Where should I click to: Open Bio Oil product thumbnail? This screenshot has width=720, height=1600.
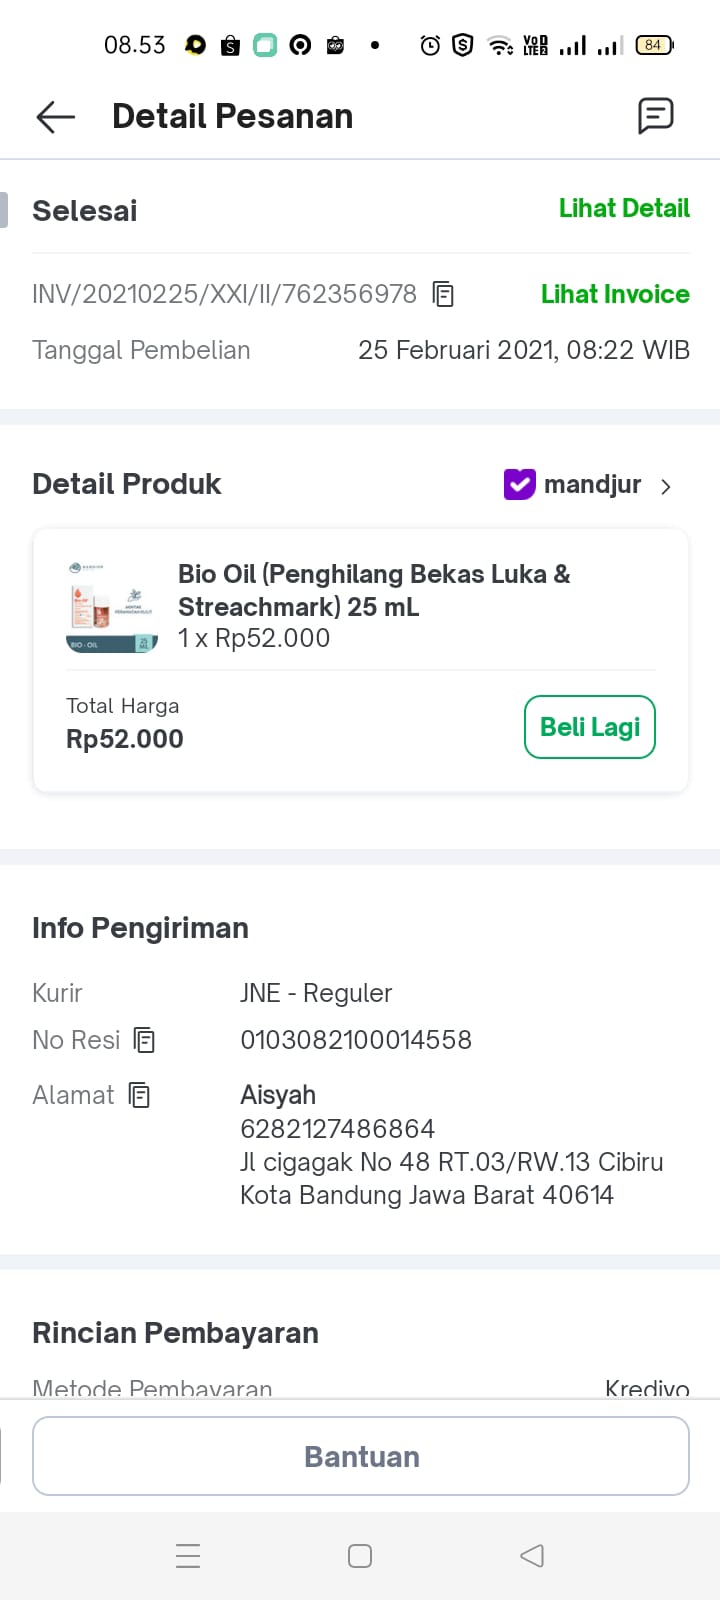coord(112,607)
